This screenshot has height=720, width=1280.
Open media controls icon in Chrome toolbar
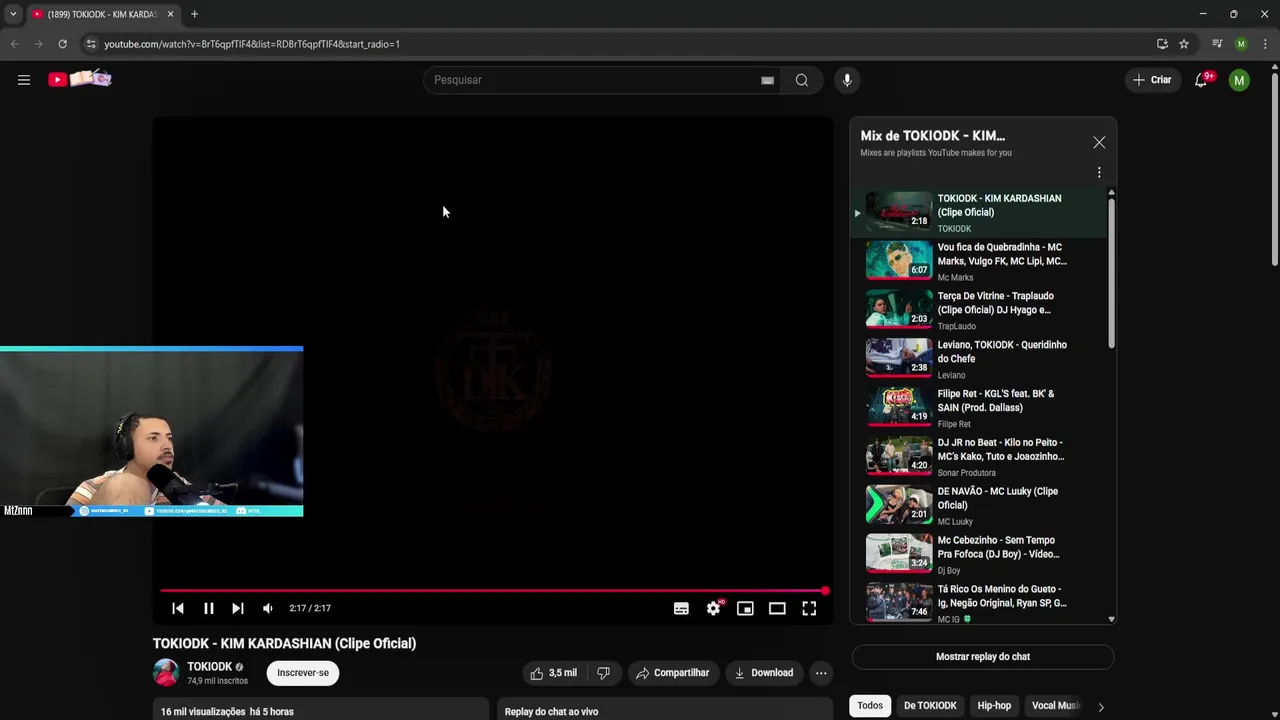pos(1217,44)
